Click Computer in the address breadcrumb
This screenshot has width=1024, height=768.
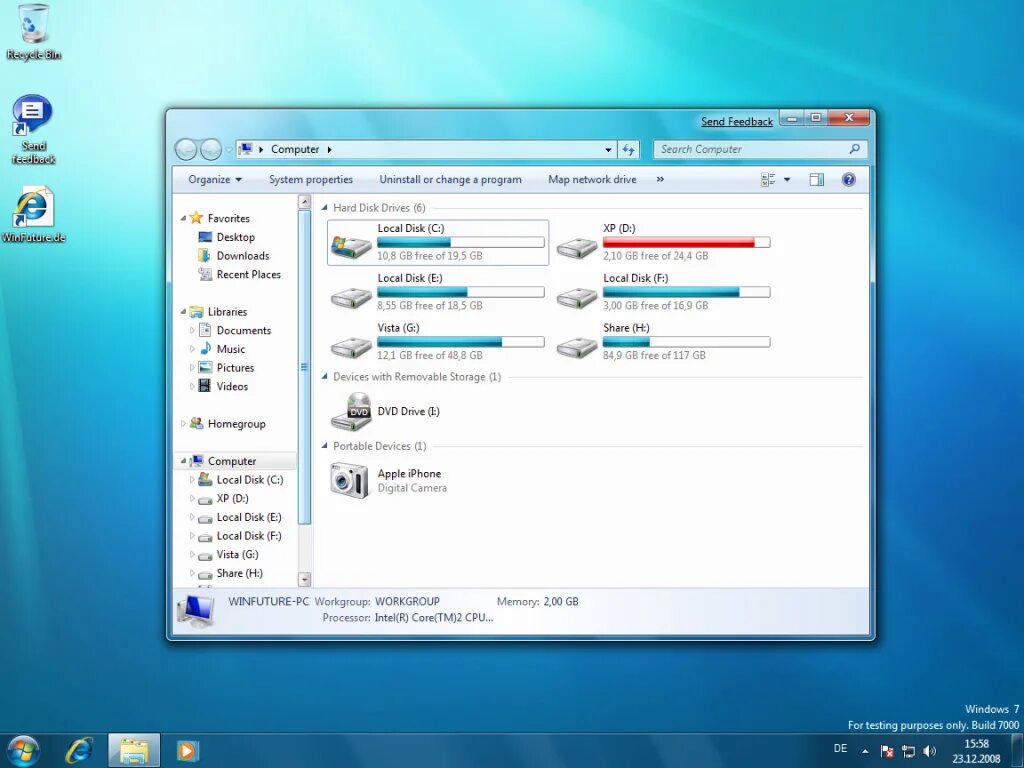pos(295,150)
